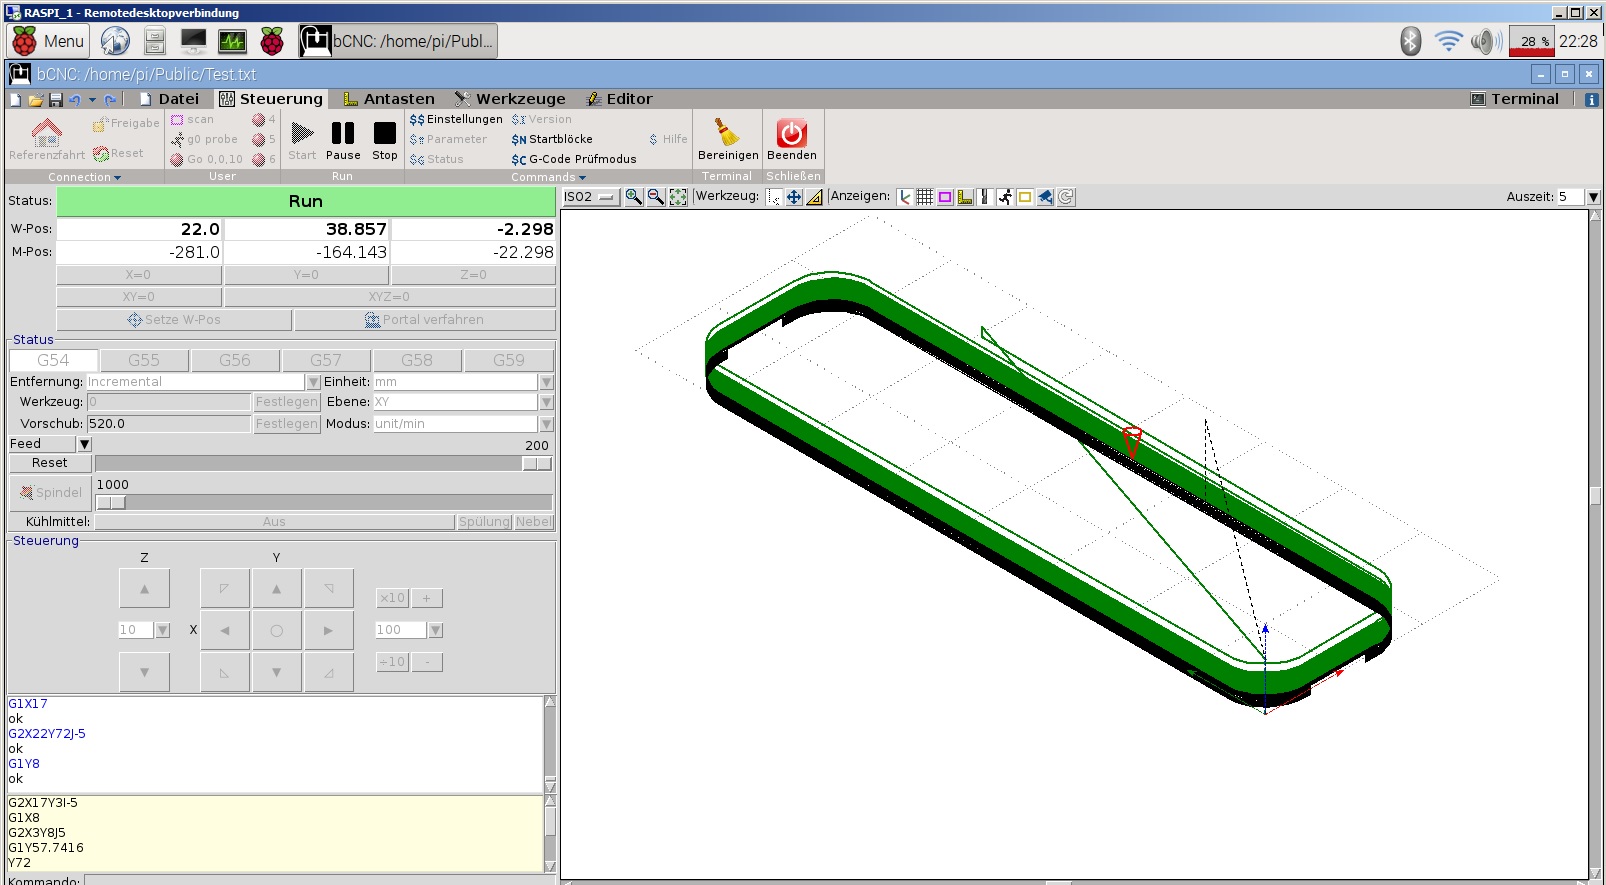The height and width of the screenshot is (885, 1606).
Task: Click the Reset button beside feed slider
Action: (50, 463)
